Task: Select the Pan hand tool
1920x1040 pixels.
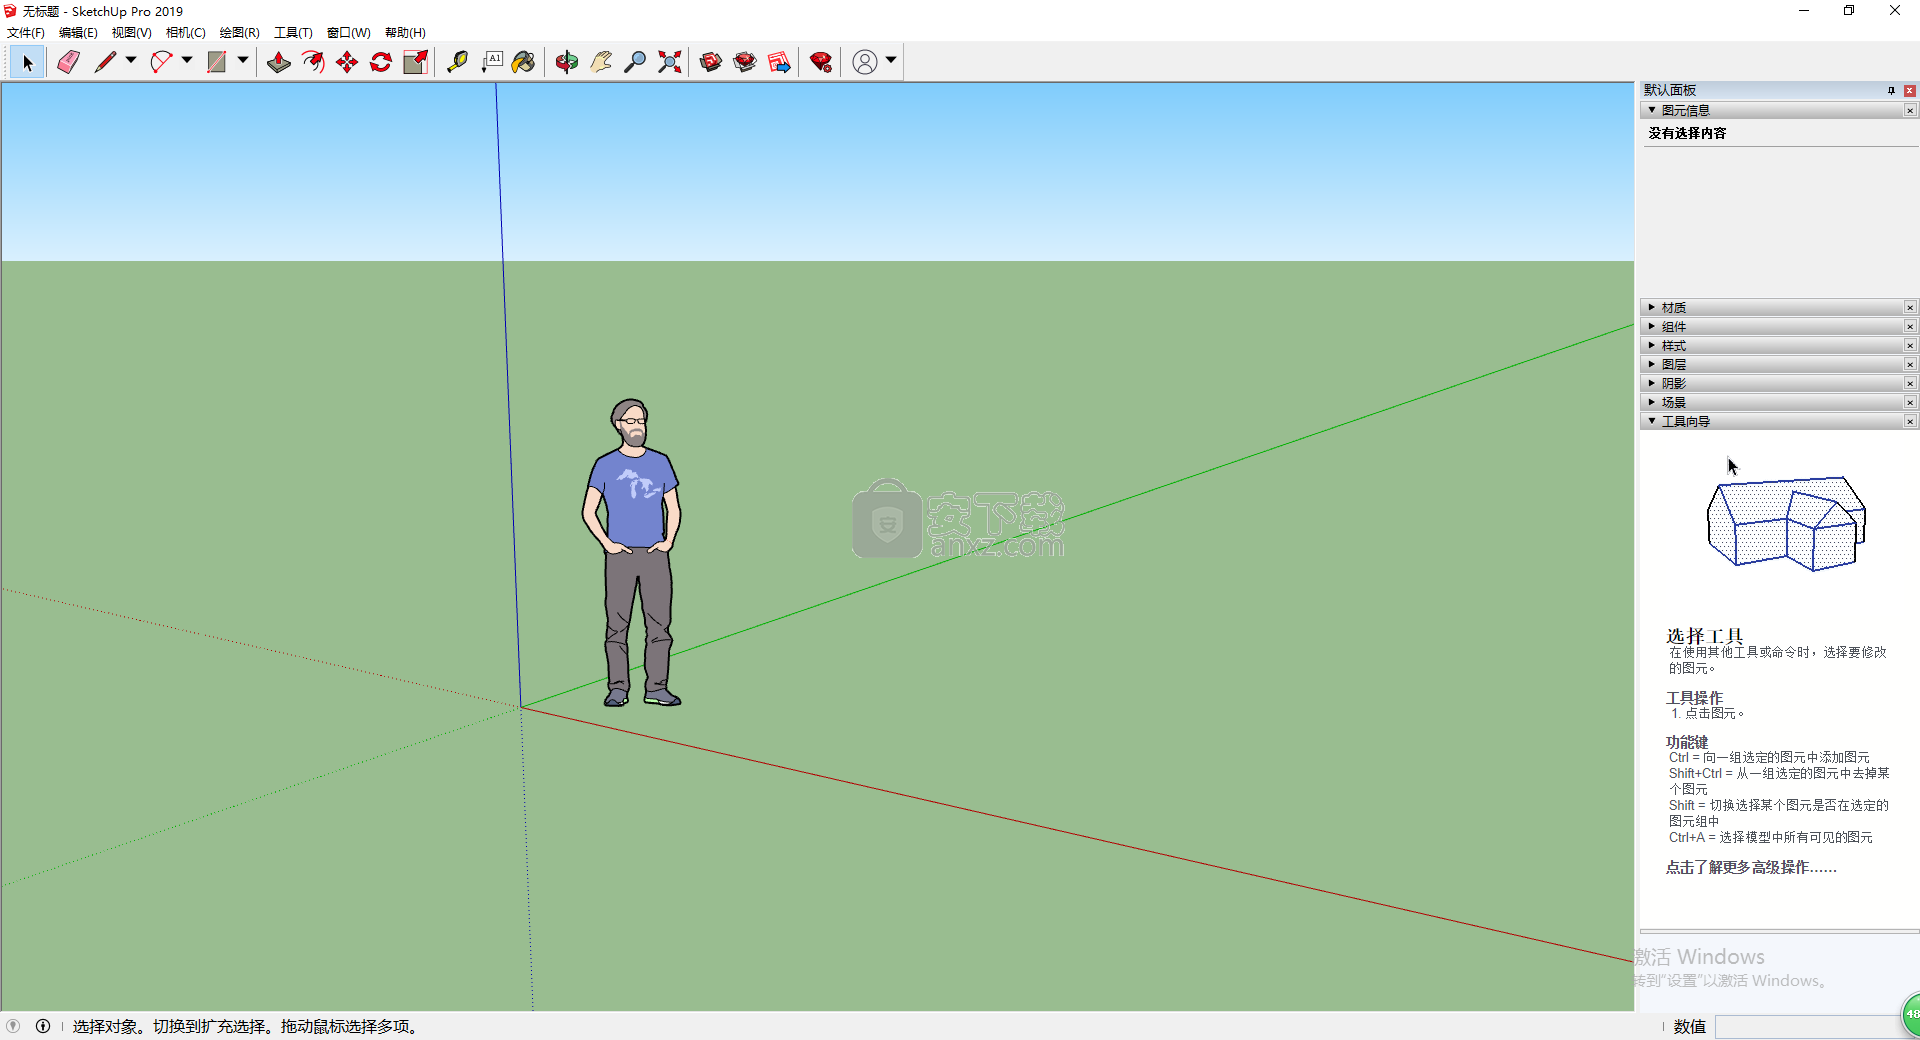Action: [601, 62]
